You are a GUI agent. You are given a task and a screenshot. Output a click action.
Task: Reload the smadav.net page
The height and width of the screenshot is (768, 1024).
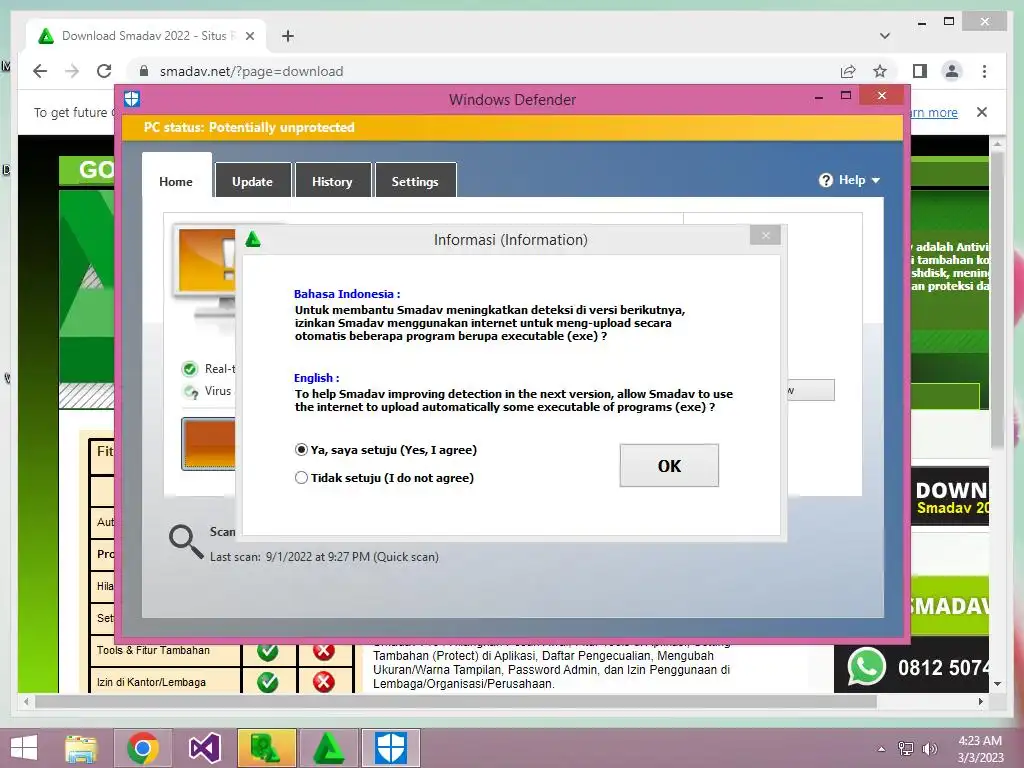tap(104, 71)
